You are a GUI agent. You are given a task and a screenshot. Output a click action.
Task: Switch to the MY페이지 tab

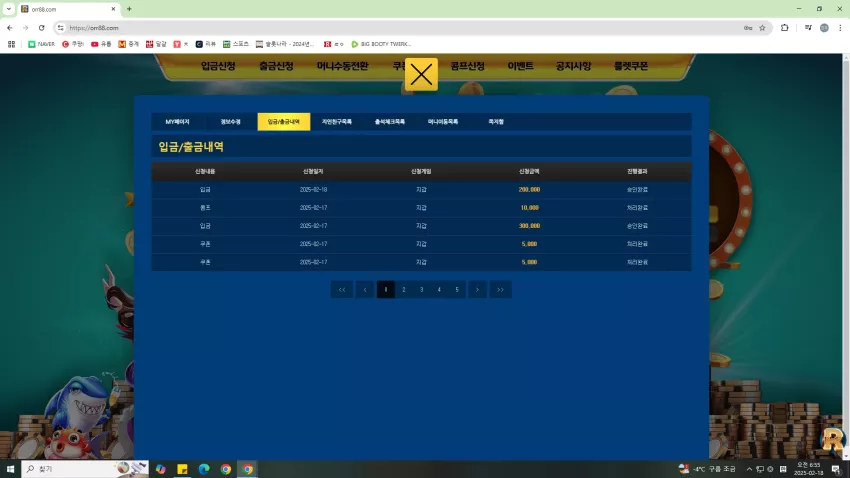pos(177,122)
